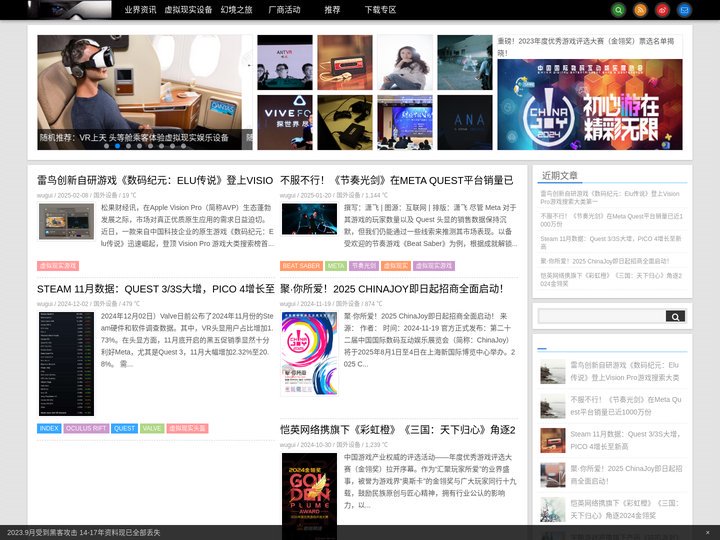Open article STEAM 11月数据 title

pyautogui.click(x=156, y=289)
